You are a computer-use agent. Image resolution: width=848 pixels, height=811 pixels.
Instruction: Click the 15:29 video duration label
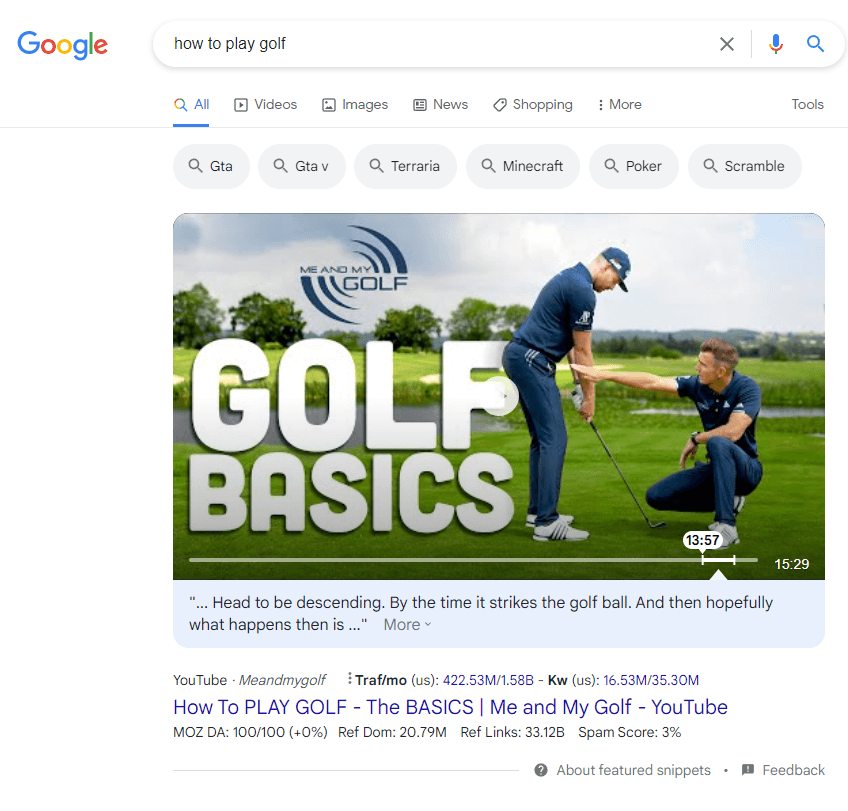point(792,564)
